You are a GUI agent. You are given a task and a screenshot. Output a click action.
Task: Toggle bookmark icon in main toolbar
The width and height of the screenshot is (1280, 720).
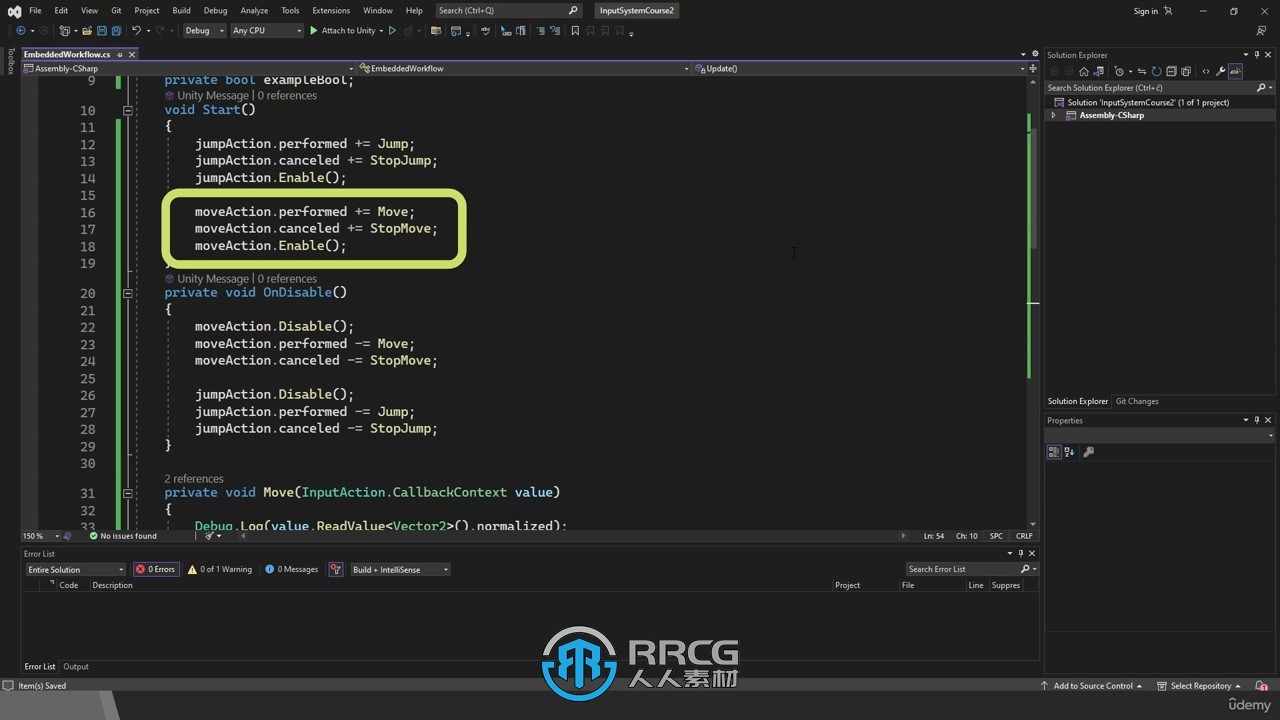pyautogui.click(x=575, y=31)
